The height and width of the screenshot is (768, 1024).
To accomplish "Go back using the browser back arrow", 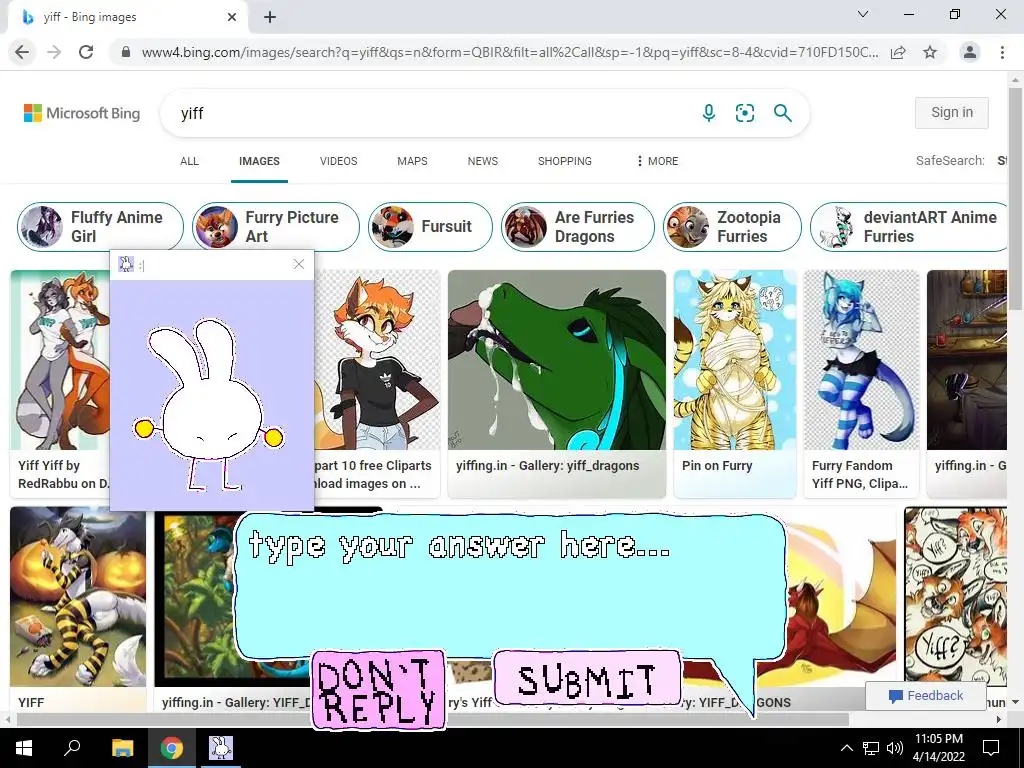I will 22,52.
